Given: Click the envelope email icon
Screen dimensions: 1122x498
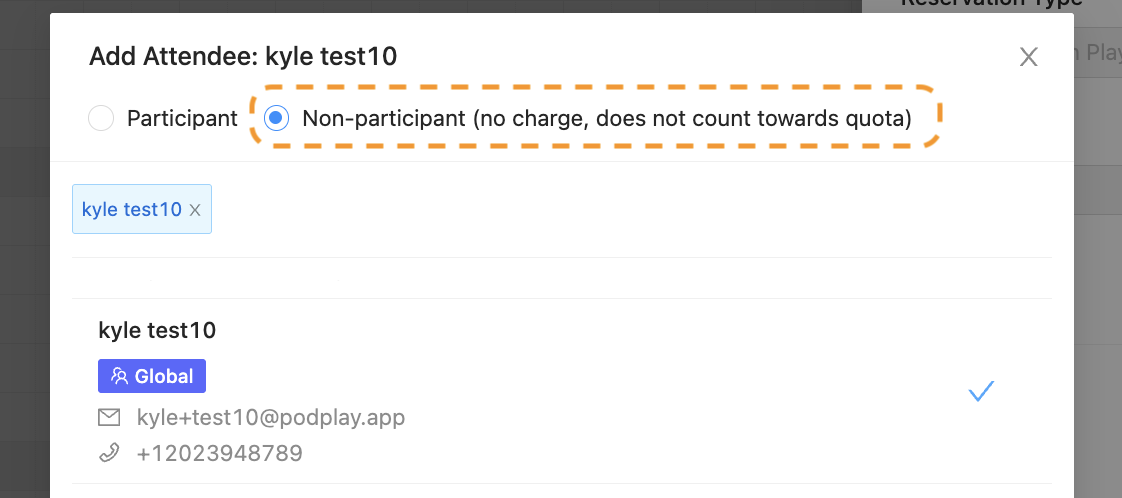Looking at the screenshot, I should pos(110,417).
